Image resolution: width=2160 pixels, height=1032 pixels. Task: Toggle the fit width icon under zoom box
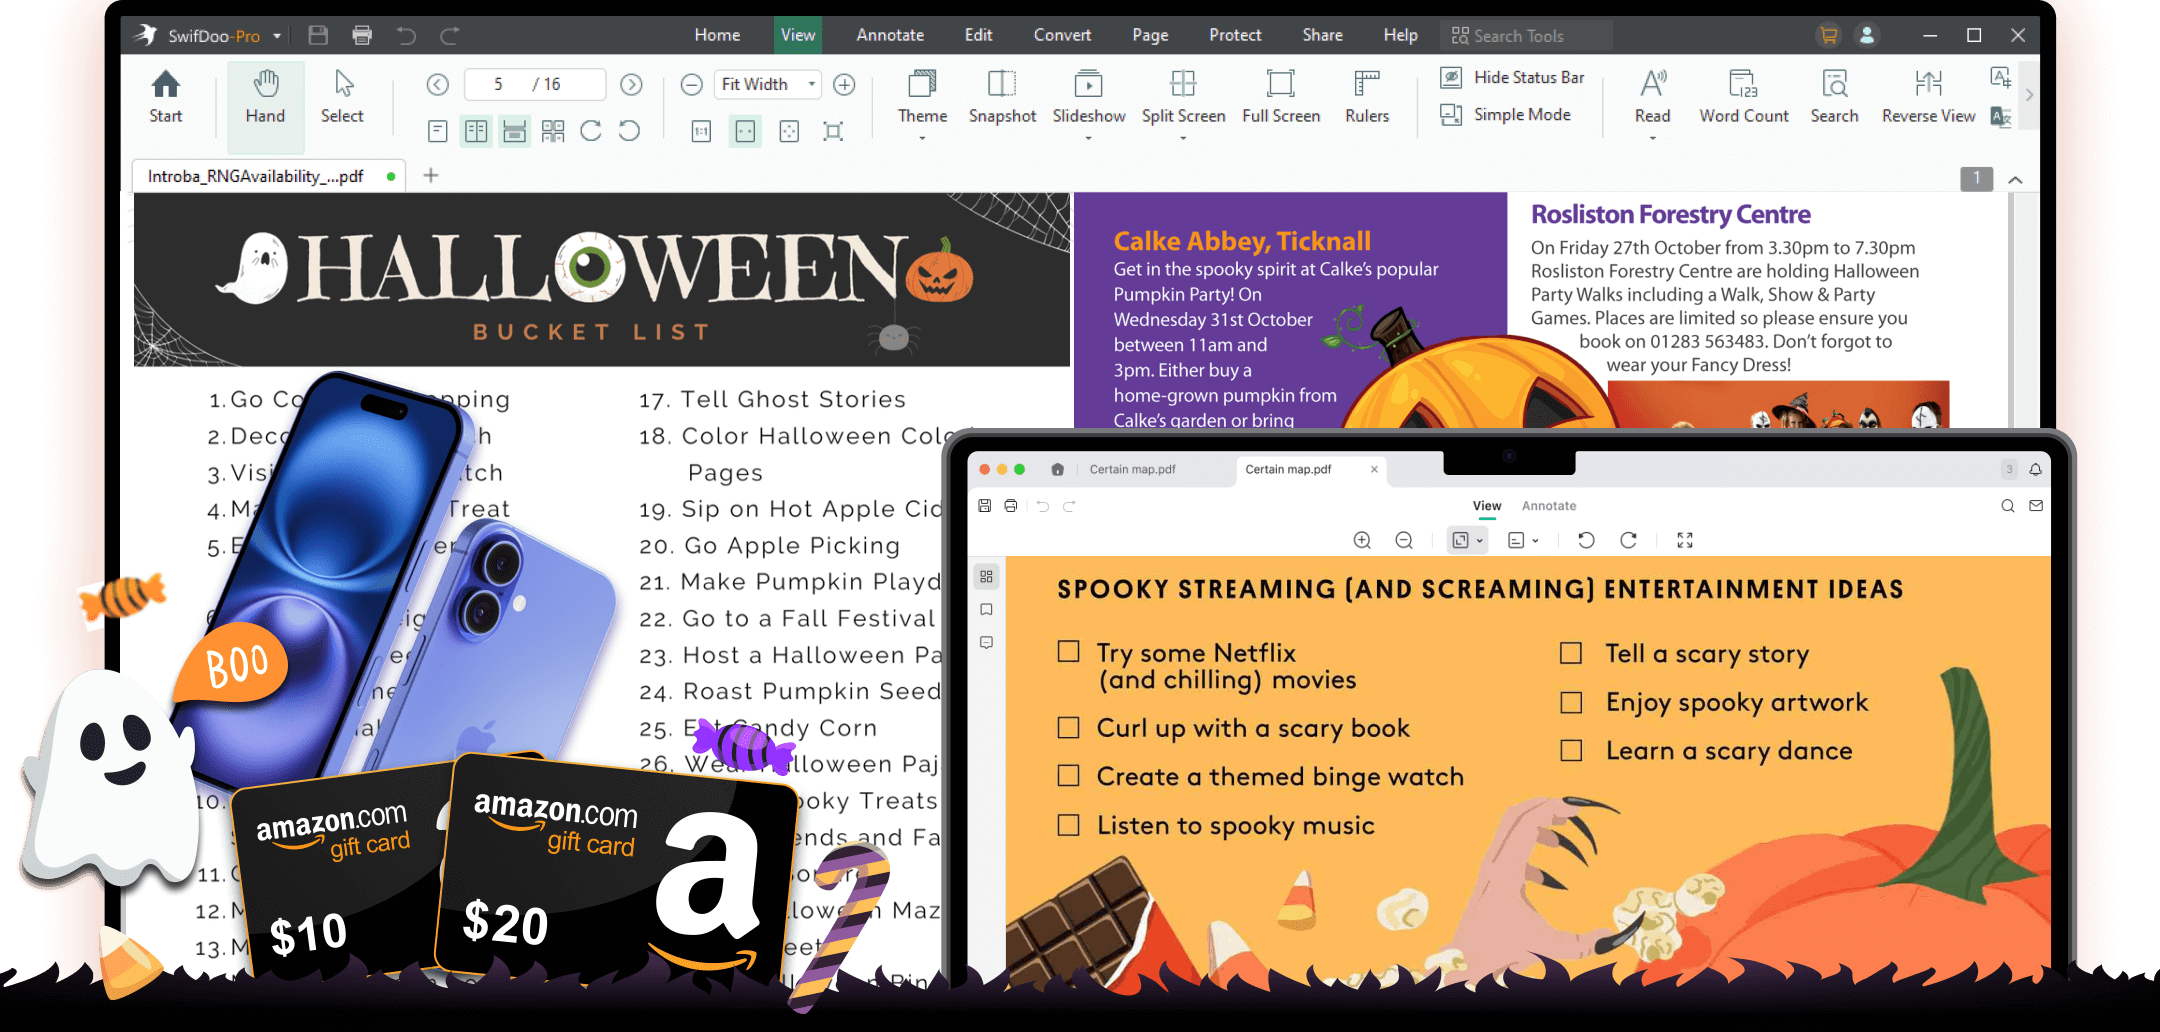coord(745,131)
